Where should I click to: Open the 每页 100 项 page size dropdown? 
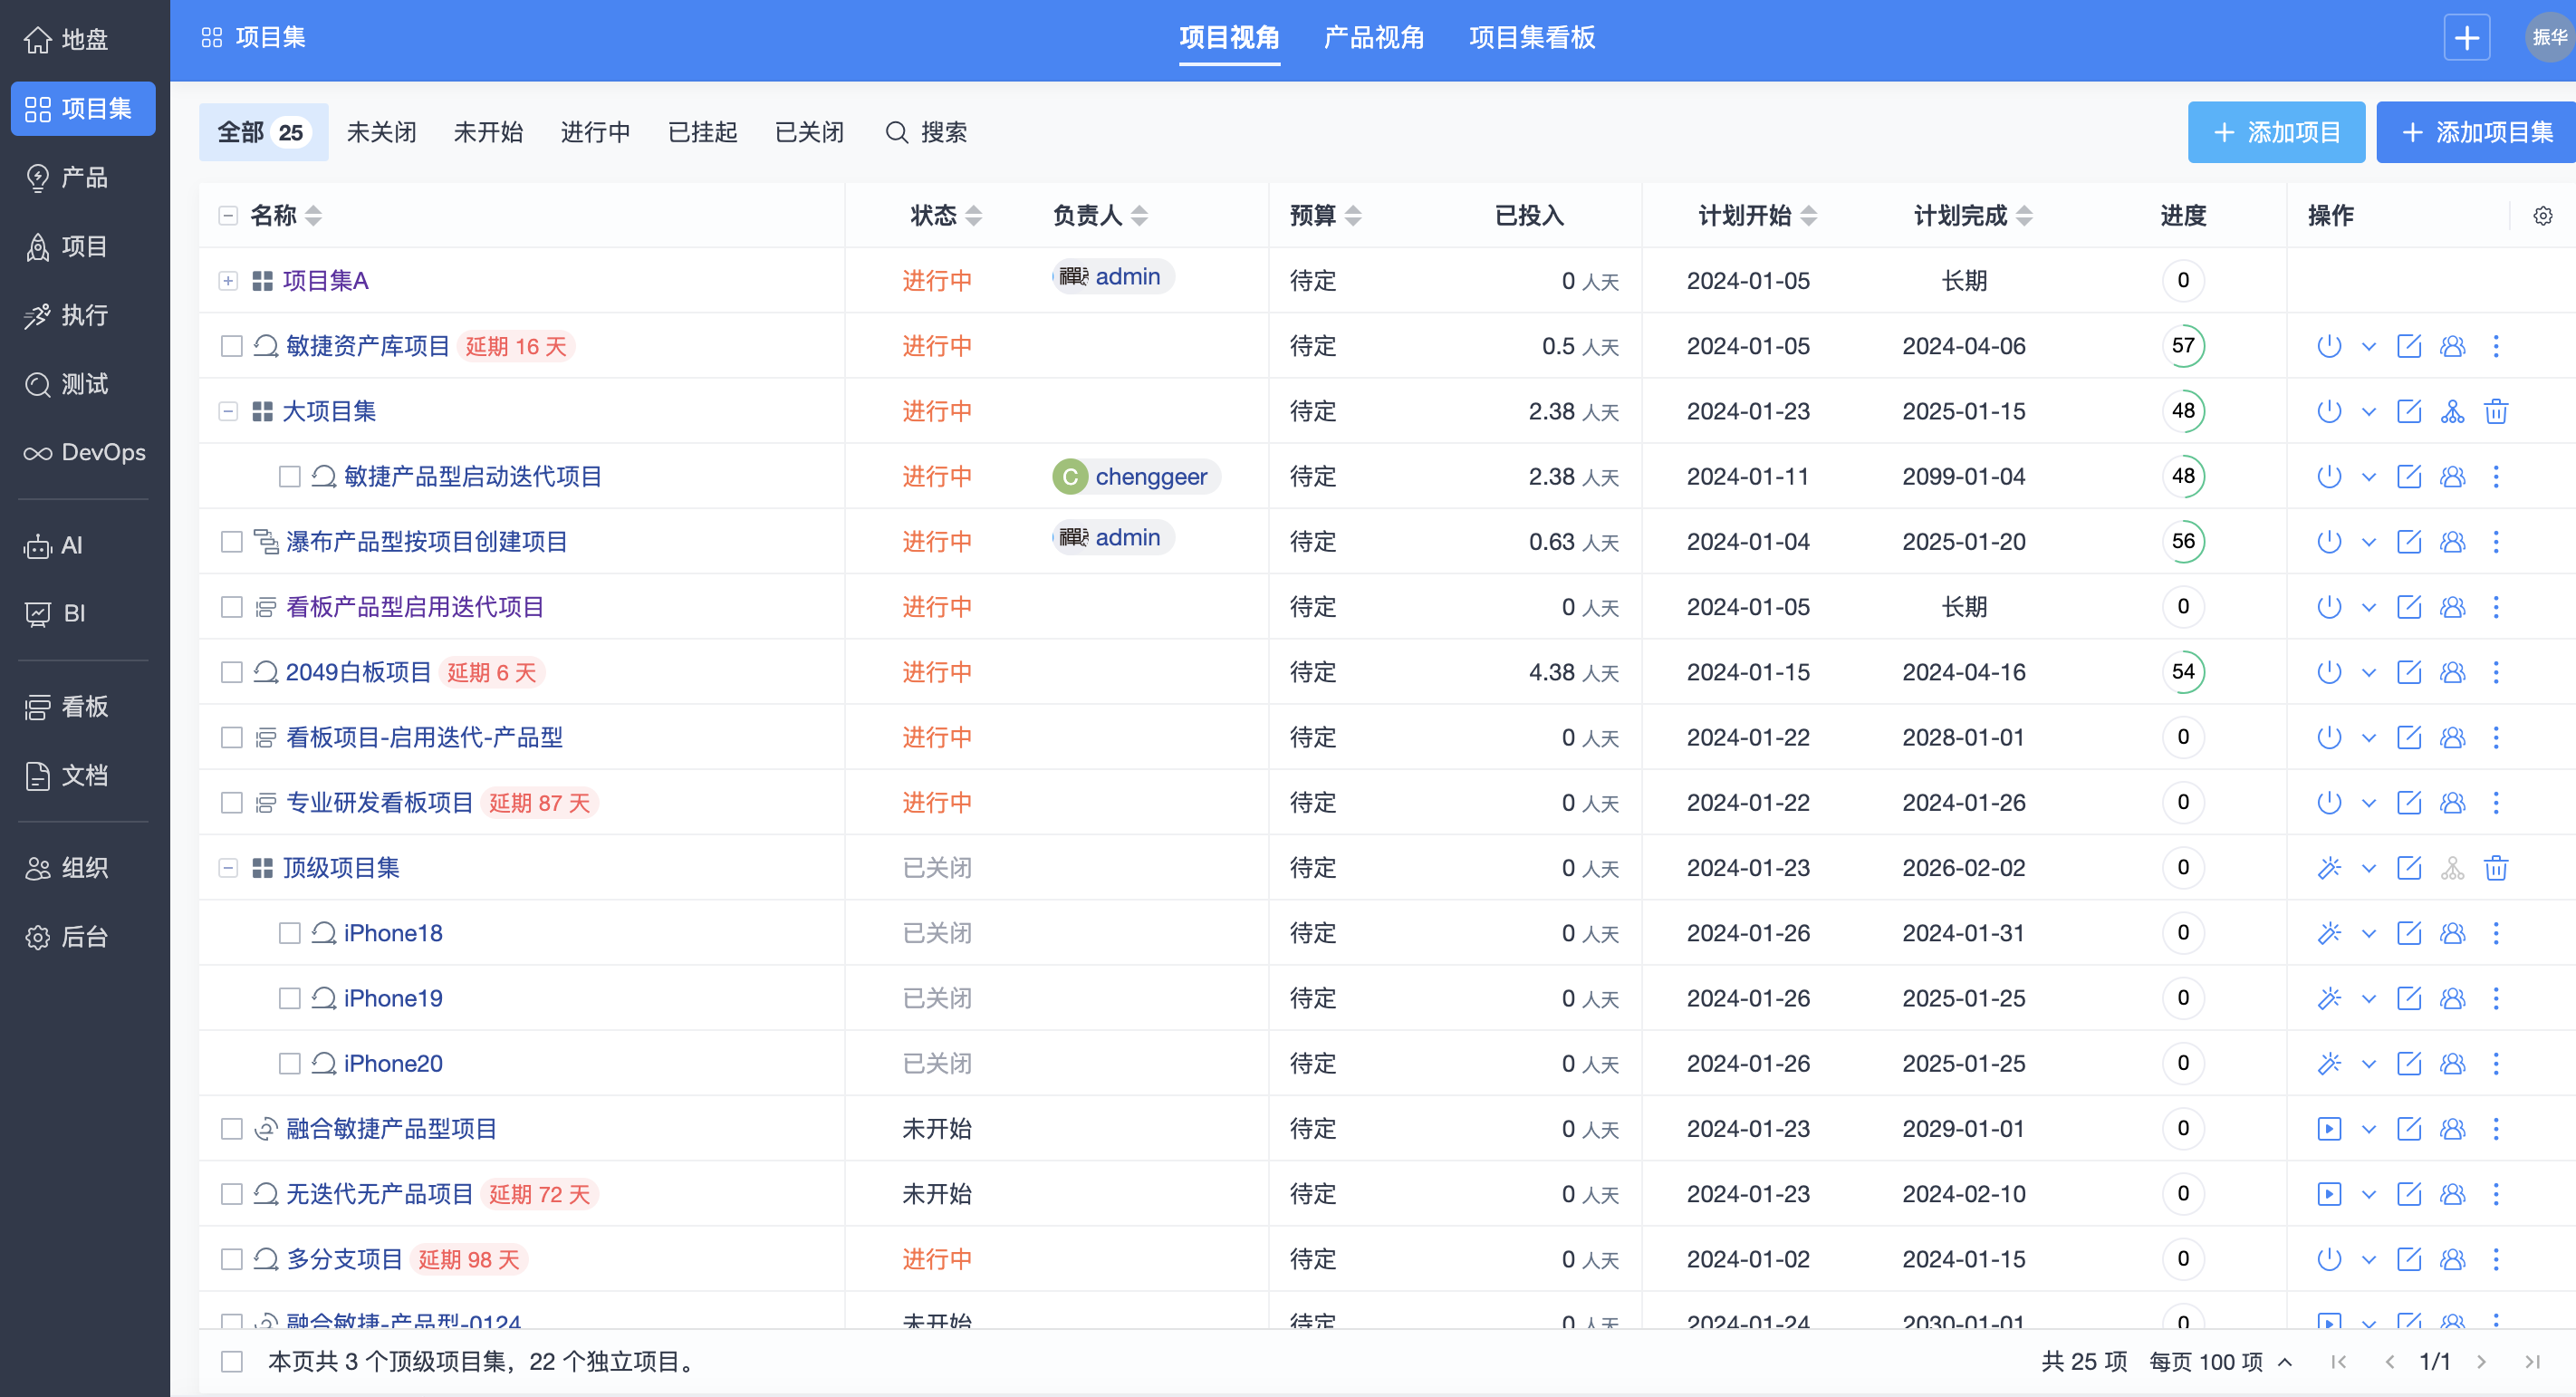point(2220,1361)
